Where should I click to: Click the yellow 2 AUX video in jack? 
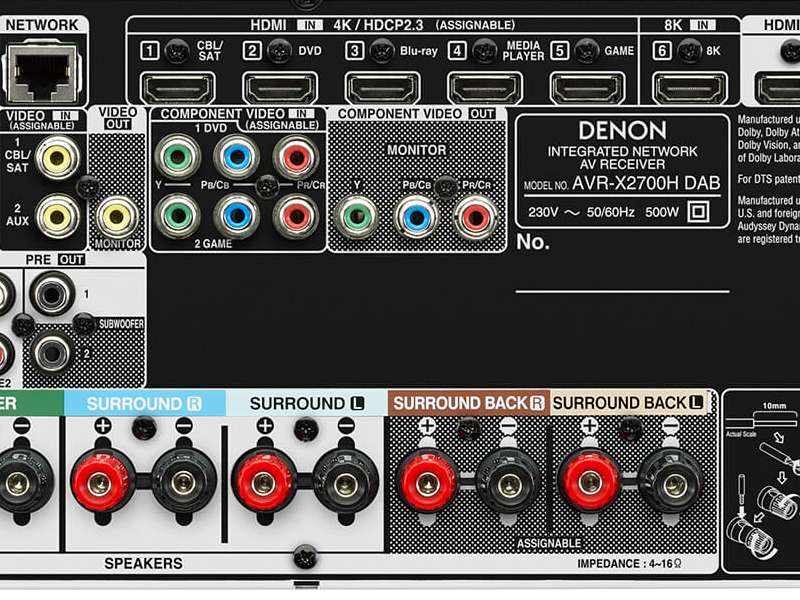57,216
